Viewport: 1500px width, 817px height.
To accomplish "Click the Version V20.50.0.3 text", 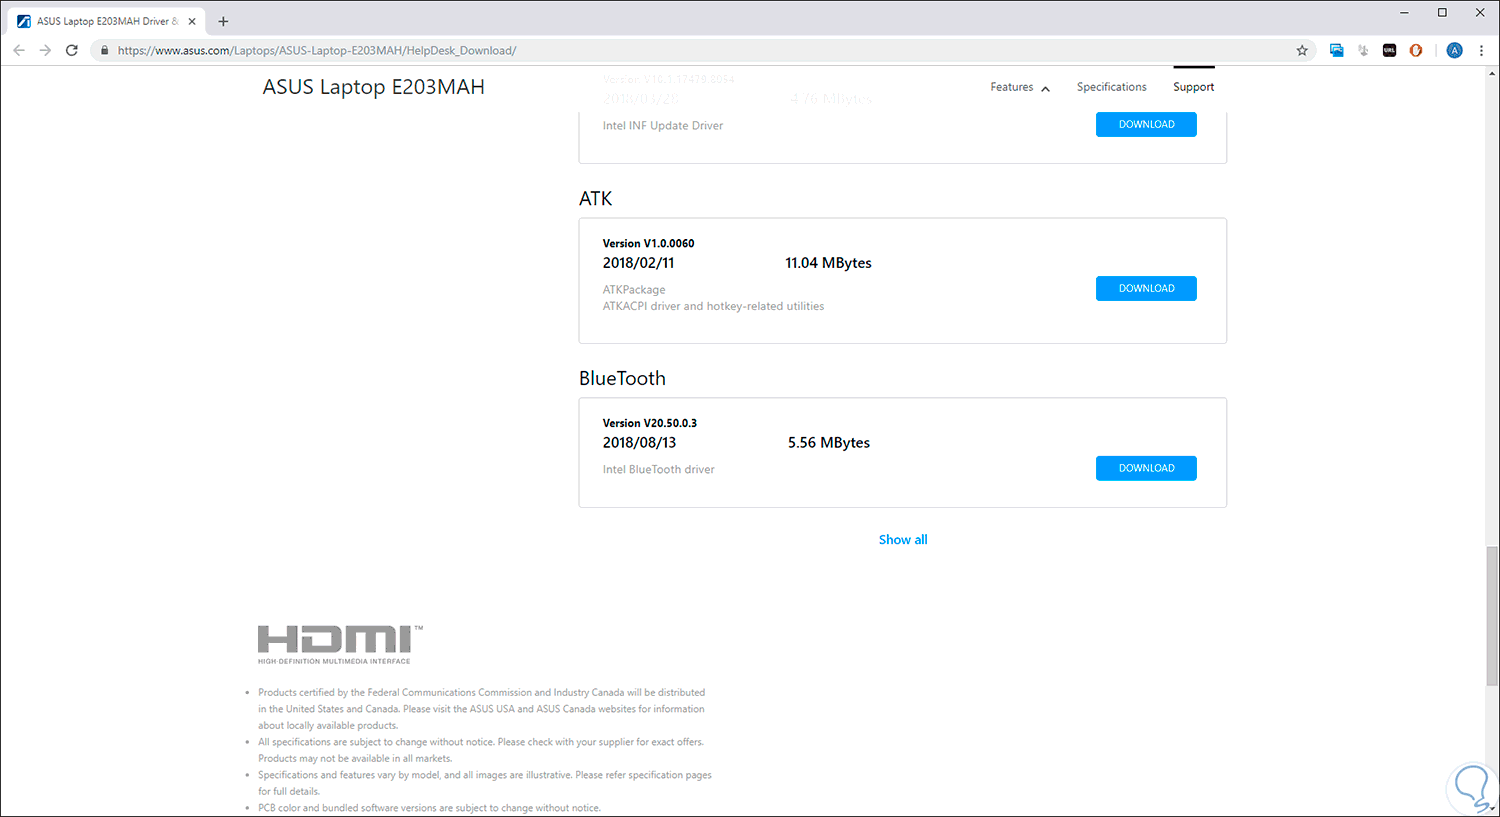I will 649,423.
